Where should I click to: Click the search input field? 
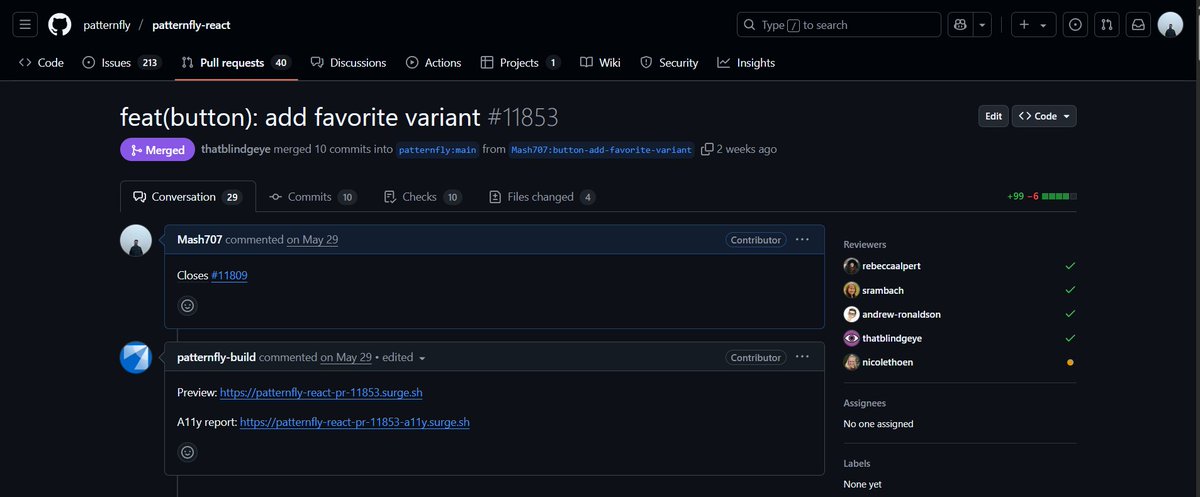(x=839, y=25)
